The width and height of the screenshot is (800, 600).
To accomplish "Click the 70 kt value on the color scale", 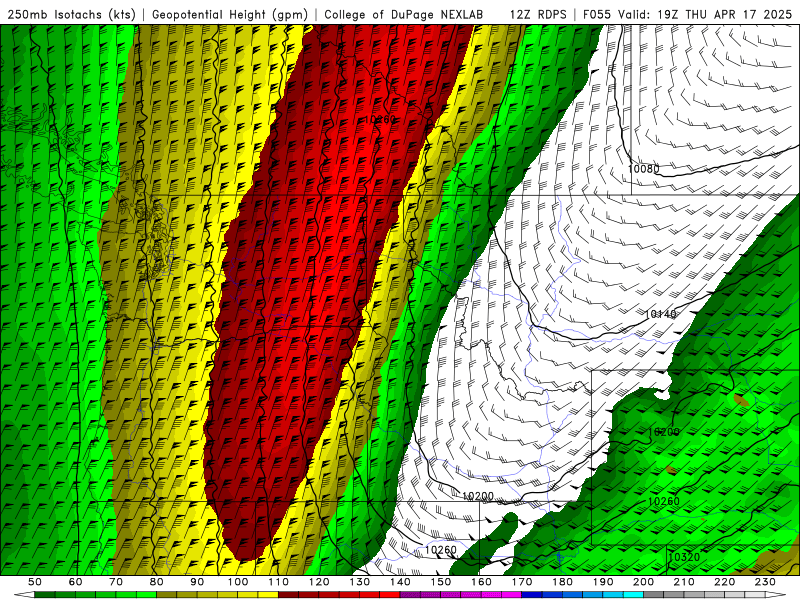I will (x=116, y=582).
